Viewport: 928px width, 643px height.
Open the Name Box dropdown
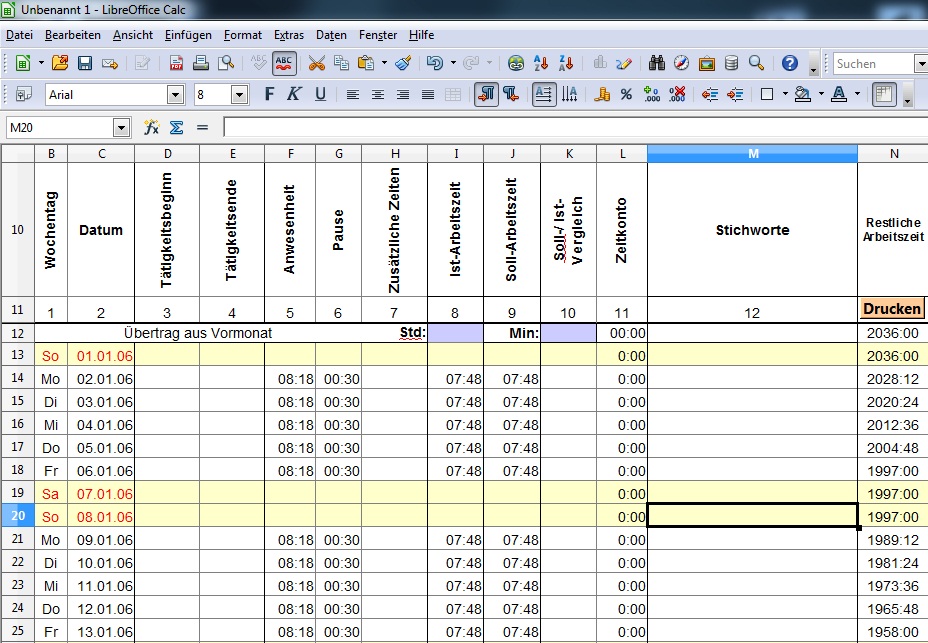[121, 127]
